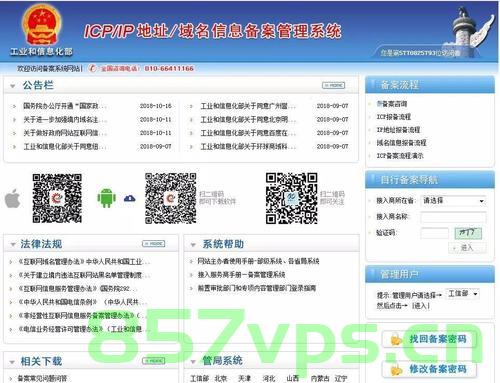Click the captcha verification image
Viewport: 500px width, 383px height.
(x=468, y=233)
